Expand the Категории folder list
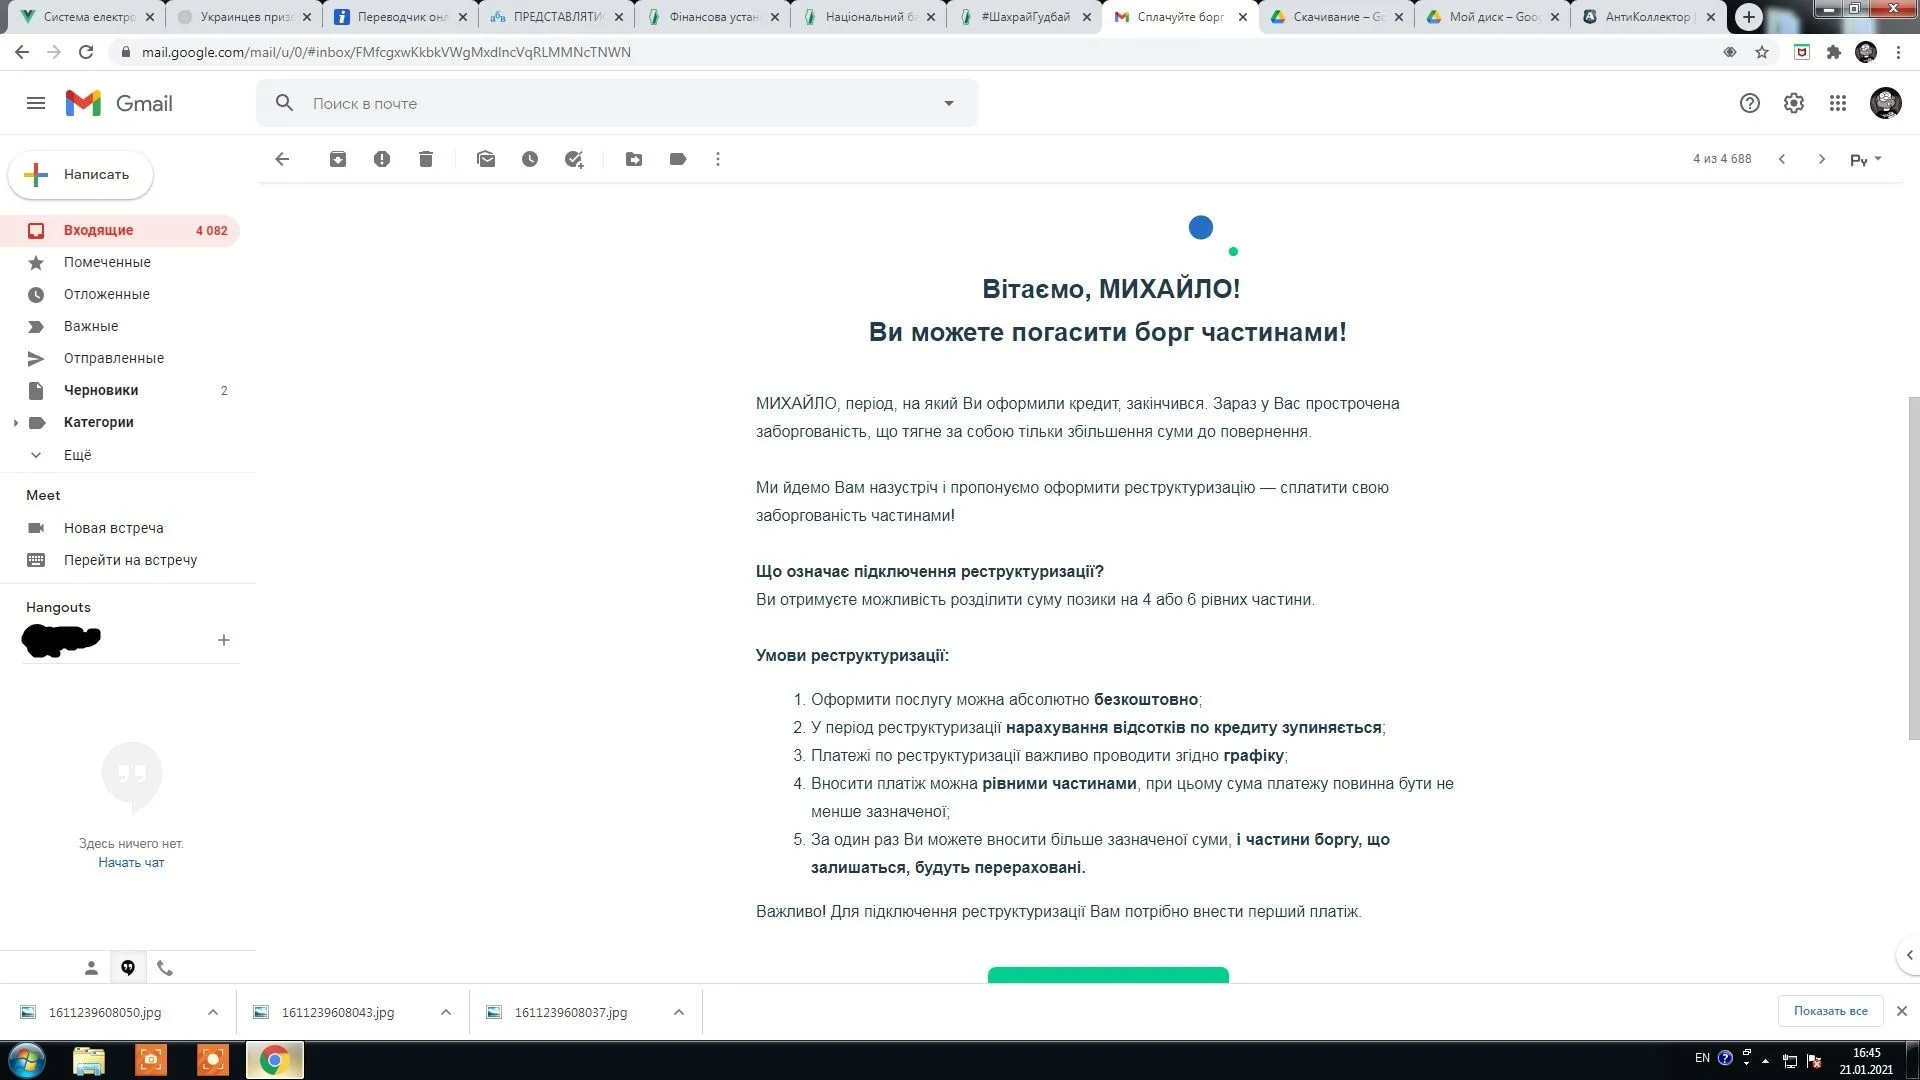Screen dimensions: 1920x1080 tap(15, 423)
